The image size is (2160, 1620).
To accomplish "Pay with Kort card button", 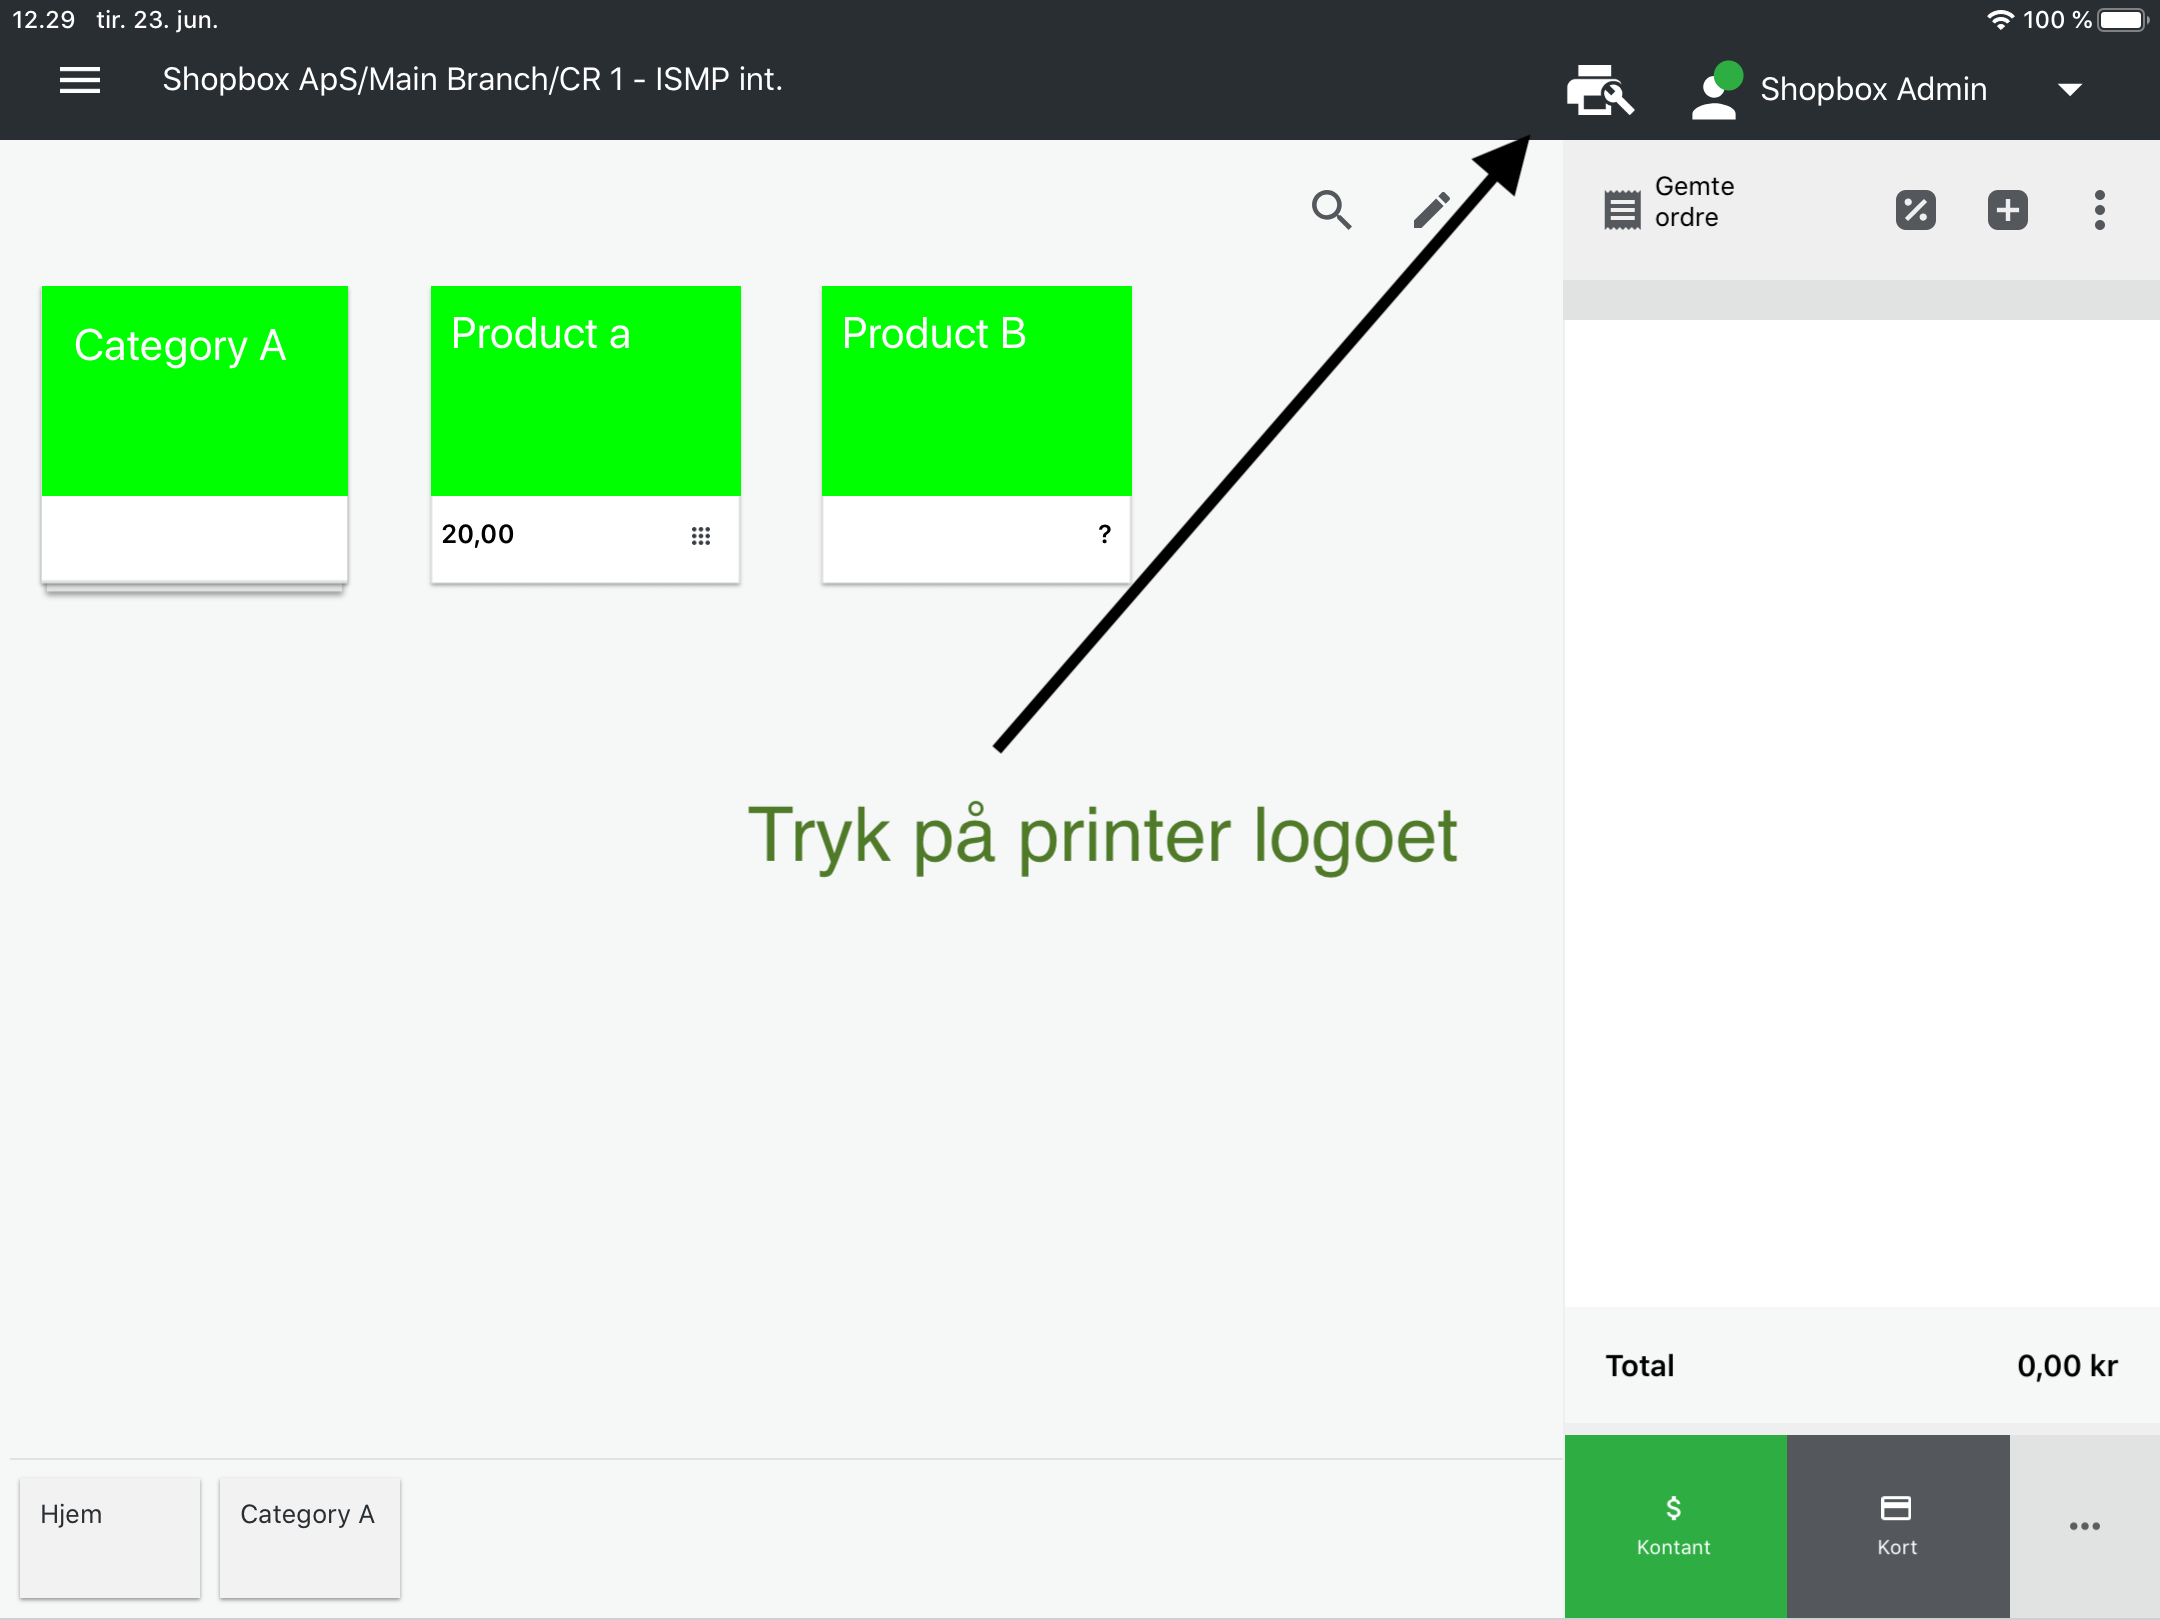I will [x=1898, y=1526].
